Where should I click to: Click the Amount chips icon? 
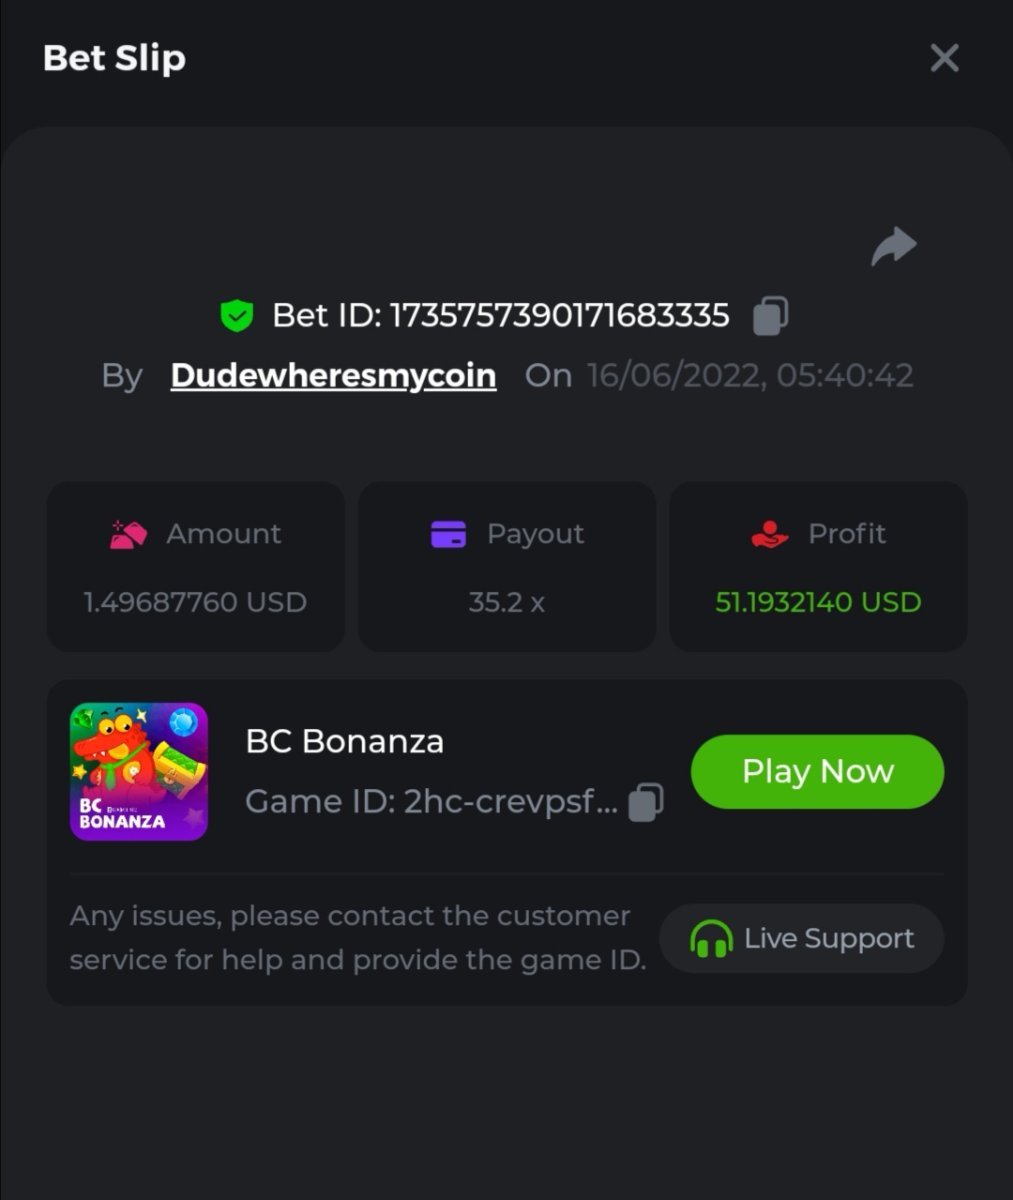click(128, 534)
